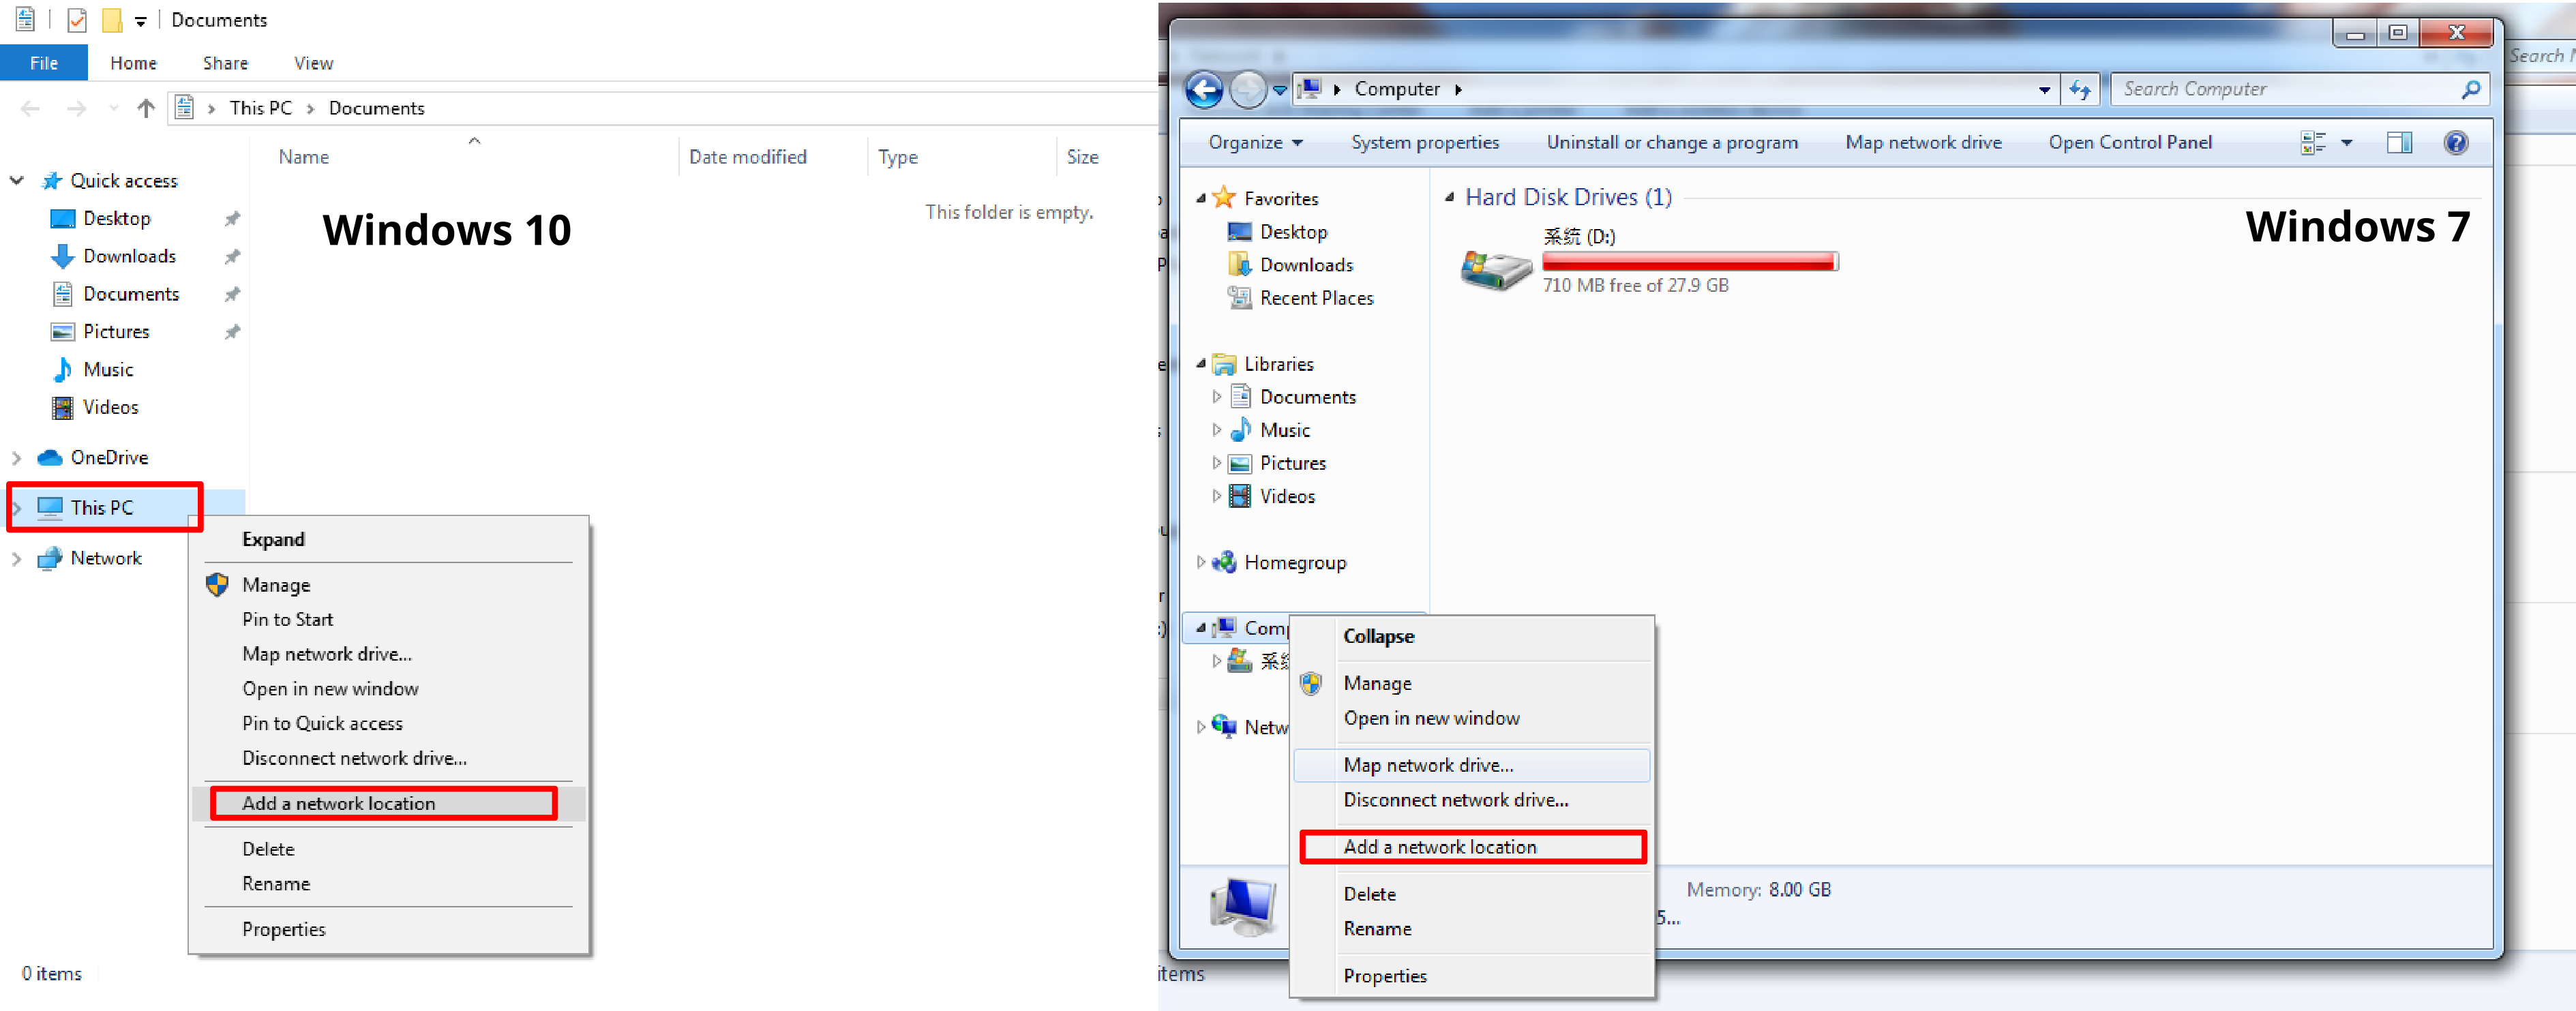Click Homegroup in the sidebar
This screenshot has height=1011, width=2576.
click(1294, 562)
